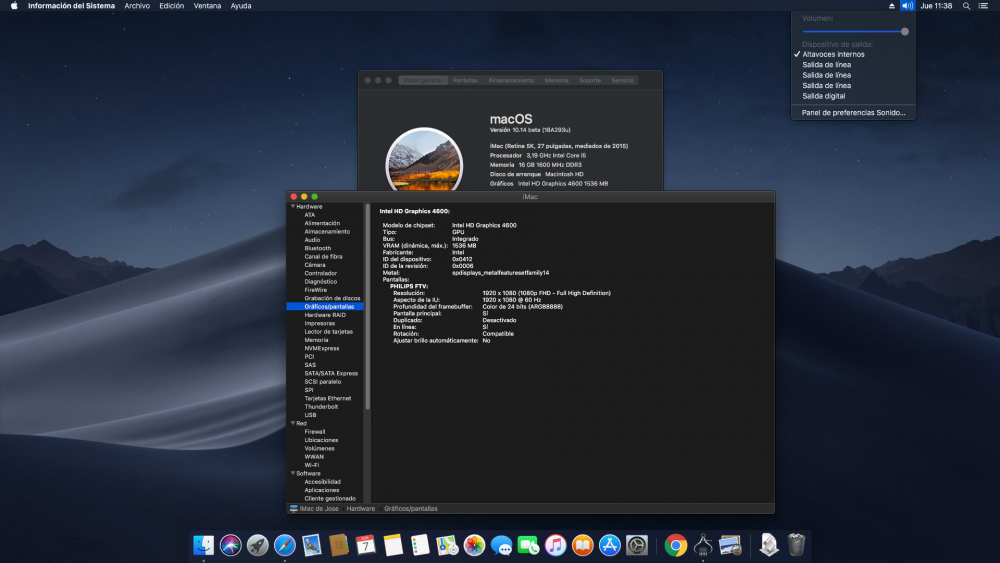The width and height of the screenshot is (1000, 563).
Task: Open Calendar icon showing 7
Action: click(366, 545)
